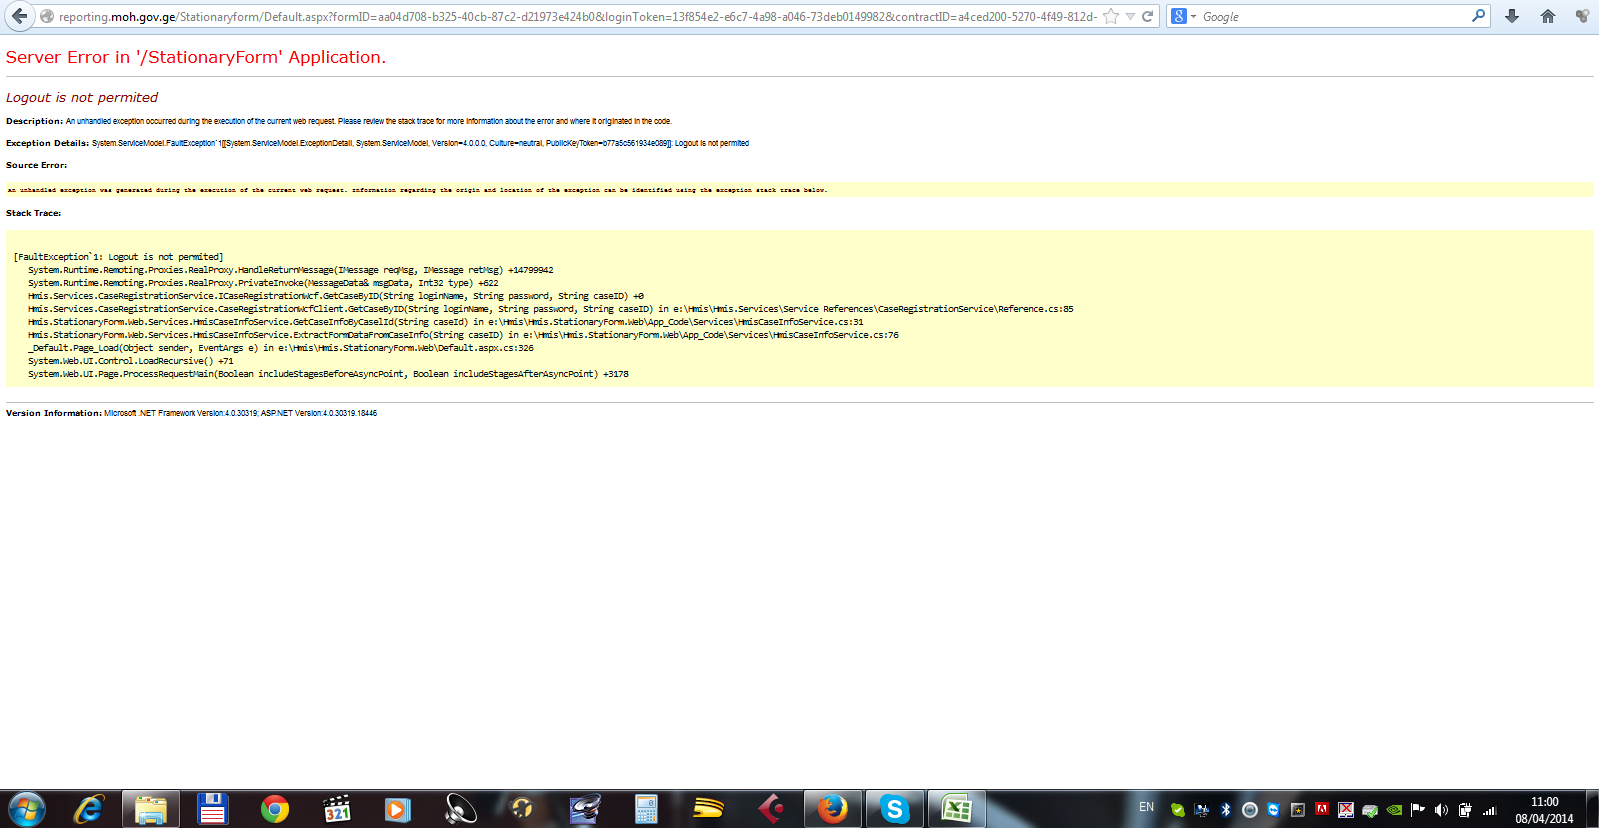Expand the Google search engine selector
This screenshot has width=1599, height=828.
pyautogui.click(x=1184, y=16)
